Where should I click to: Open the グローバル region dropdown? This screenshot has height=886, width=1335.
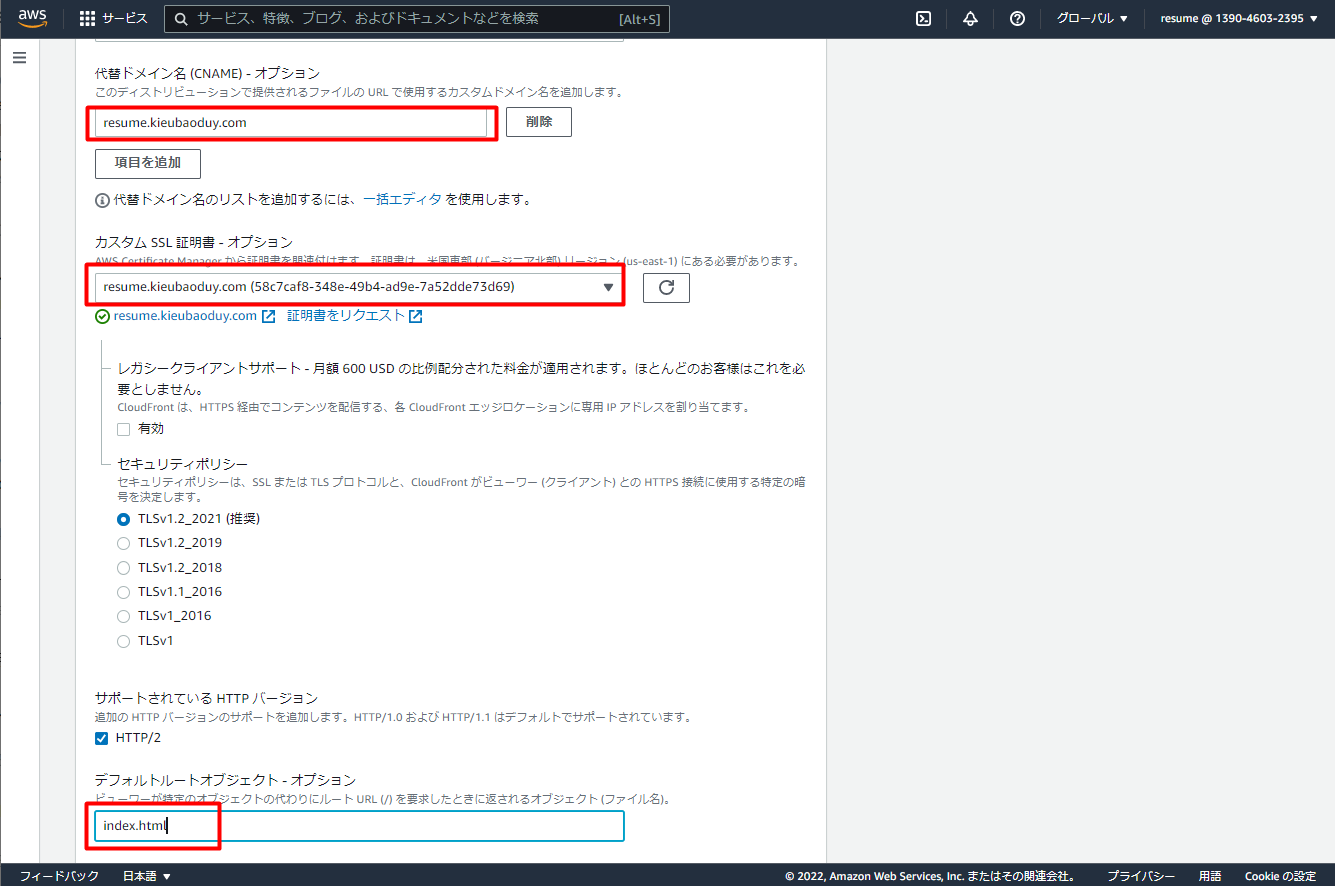coord(1092,19)
